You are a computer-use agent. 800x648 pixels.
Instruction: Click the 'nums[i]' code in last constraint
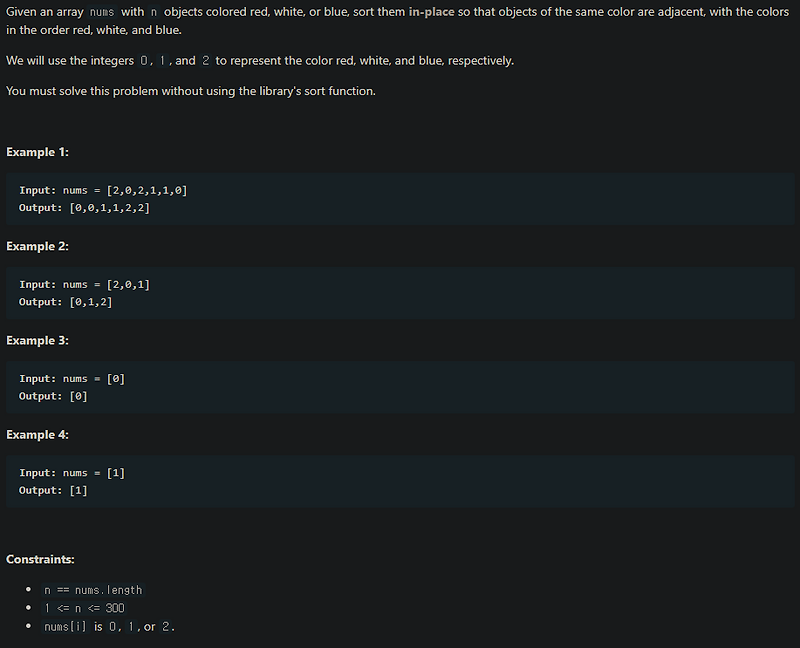pyautogui.click(x=65, y=627)
